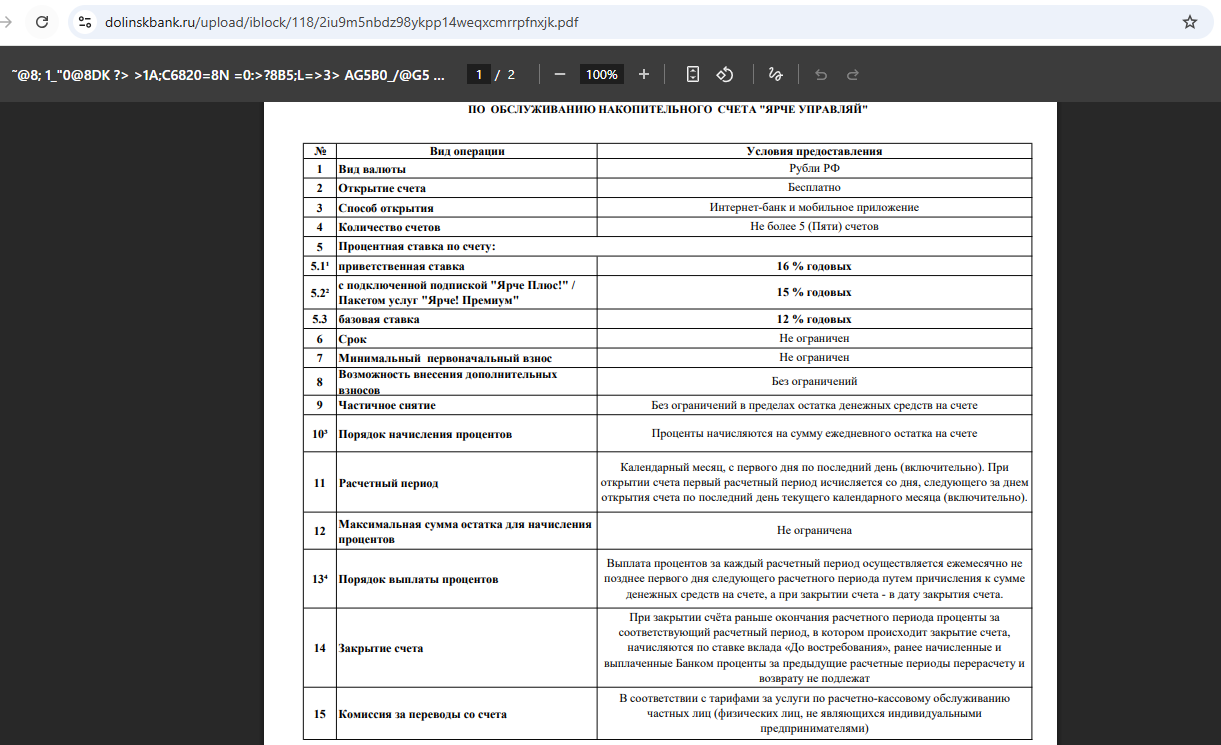Click the fit to page button
The width and height of the screenshot is (1221, 745).
point(693,74)
